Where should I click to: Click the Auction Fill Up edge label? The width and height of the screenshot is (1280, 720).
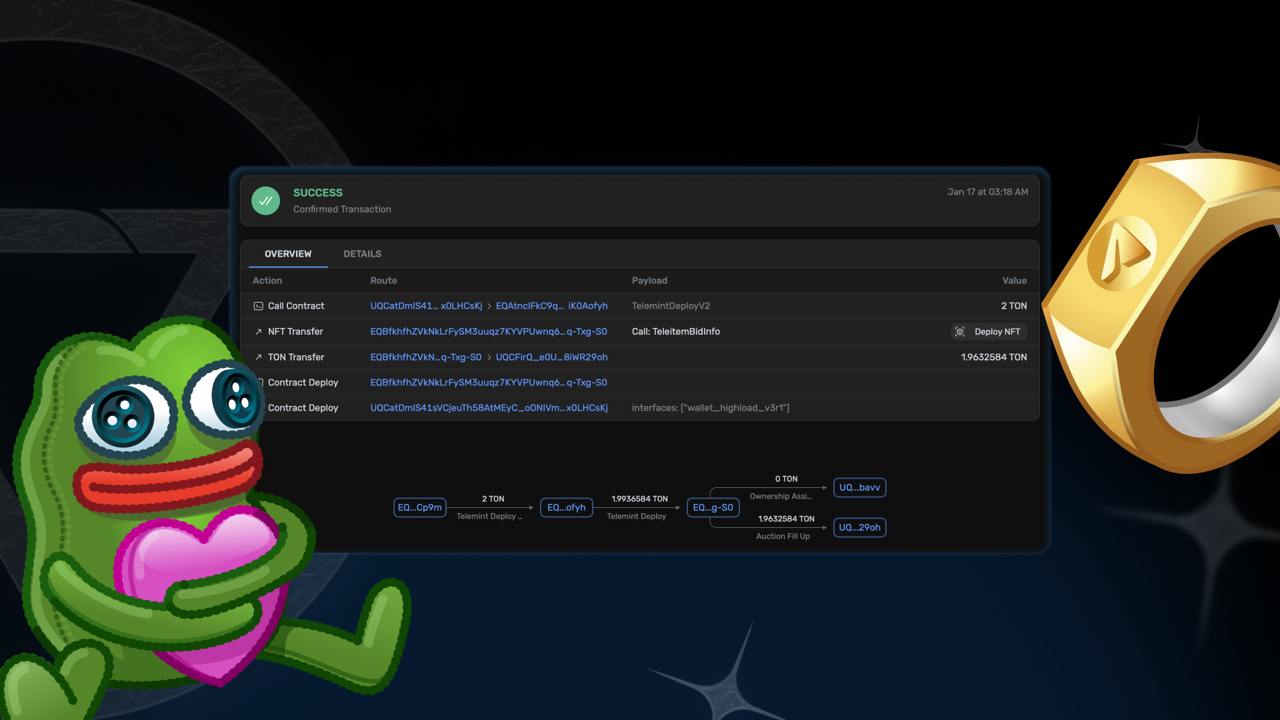[783, 536]
